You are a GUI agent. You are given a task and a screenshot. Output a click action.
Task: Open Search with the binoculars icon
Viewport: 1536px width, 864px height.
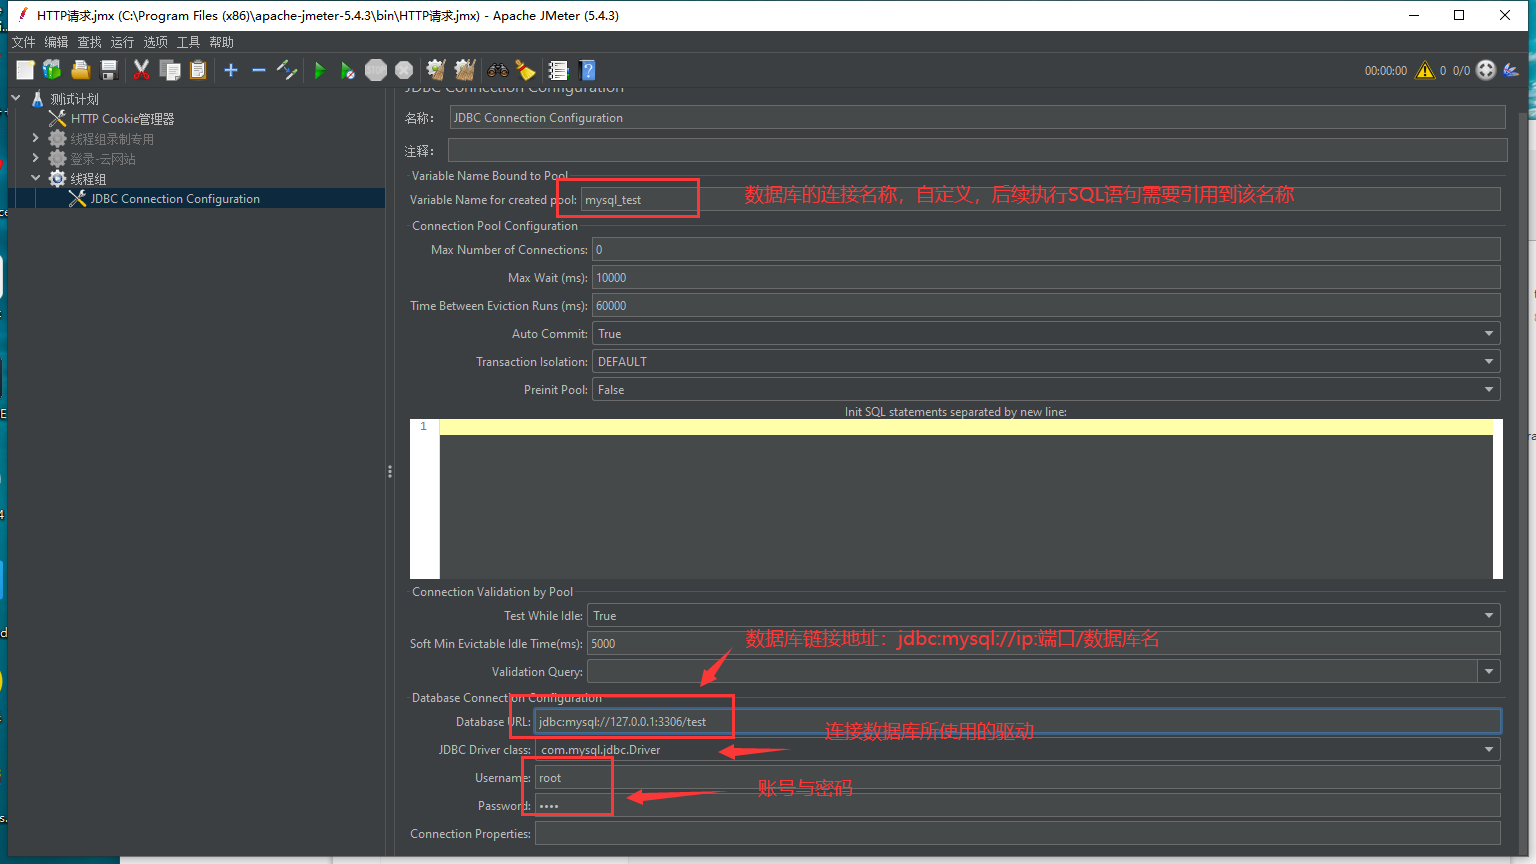point(497,70)
